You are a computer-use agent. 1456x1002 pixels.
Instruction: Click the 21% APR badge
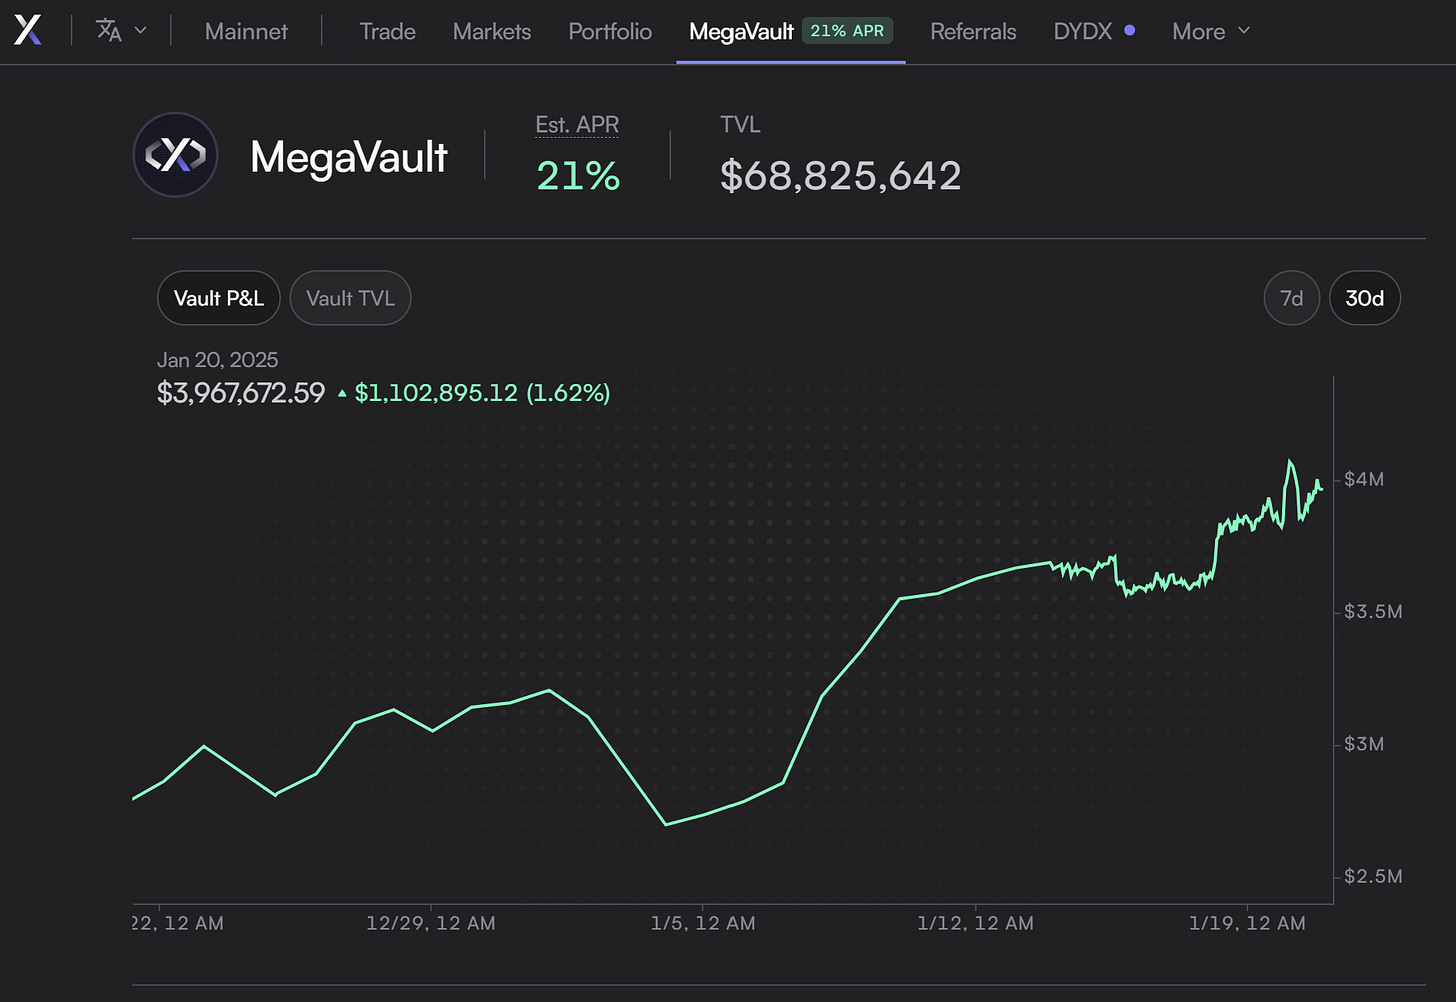[847, 31]
